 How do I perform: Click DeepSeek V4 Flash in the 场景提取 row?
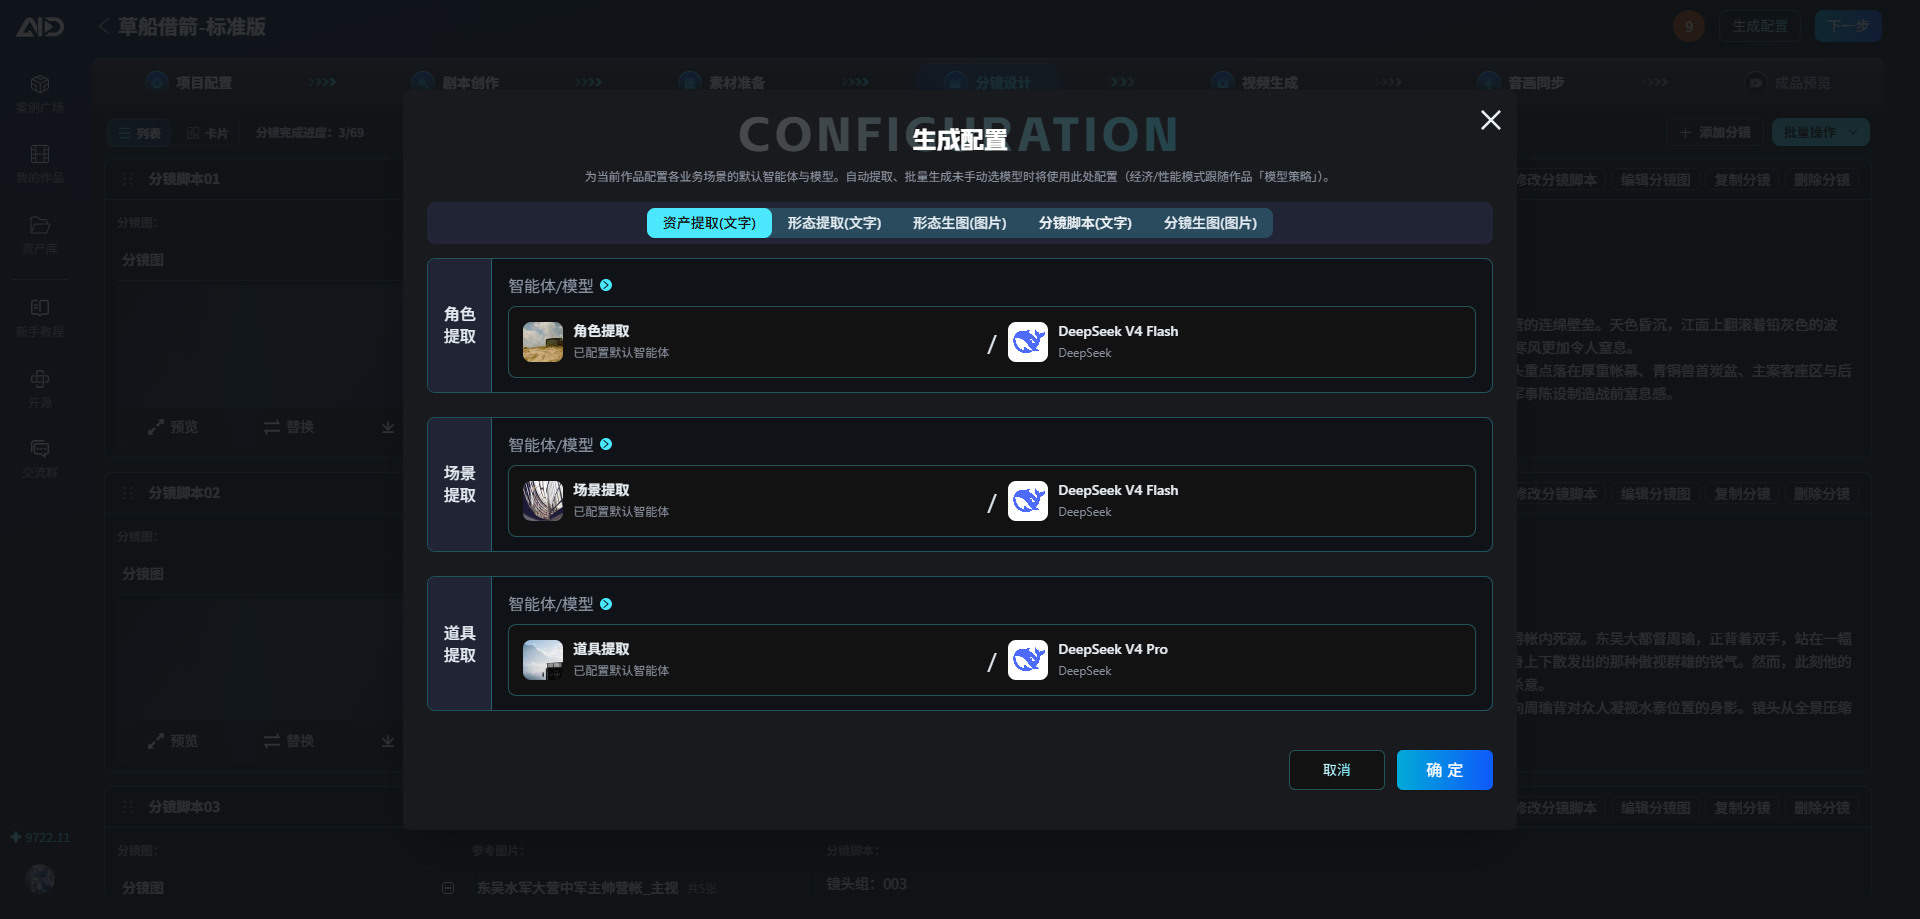1118,490
